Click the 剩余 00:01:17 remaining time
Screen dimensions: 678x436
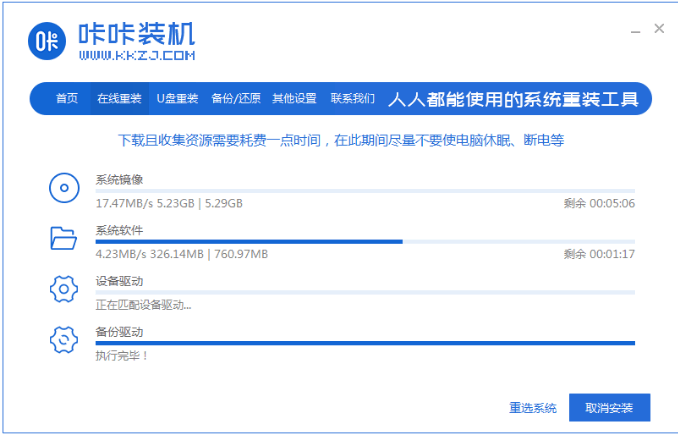pos(599,254)
